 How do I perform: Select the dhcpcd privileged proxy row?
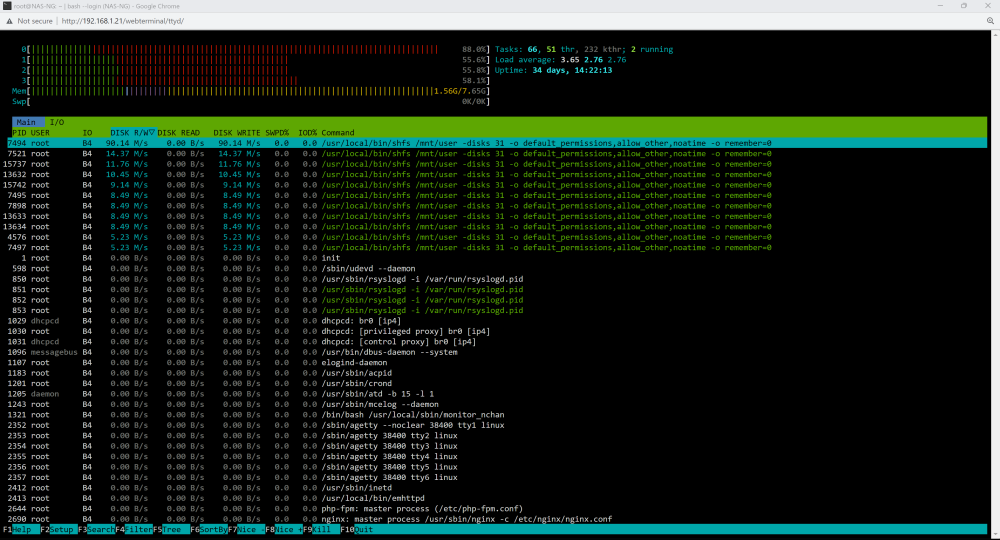[497, 332]
